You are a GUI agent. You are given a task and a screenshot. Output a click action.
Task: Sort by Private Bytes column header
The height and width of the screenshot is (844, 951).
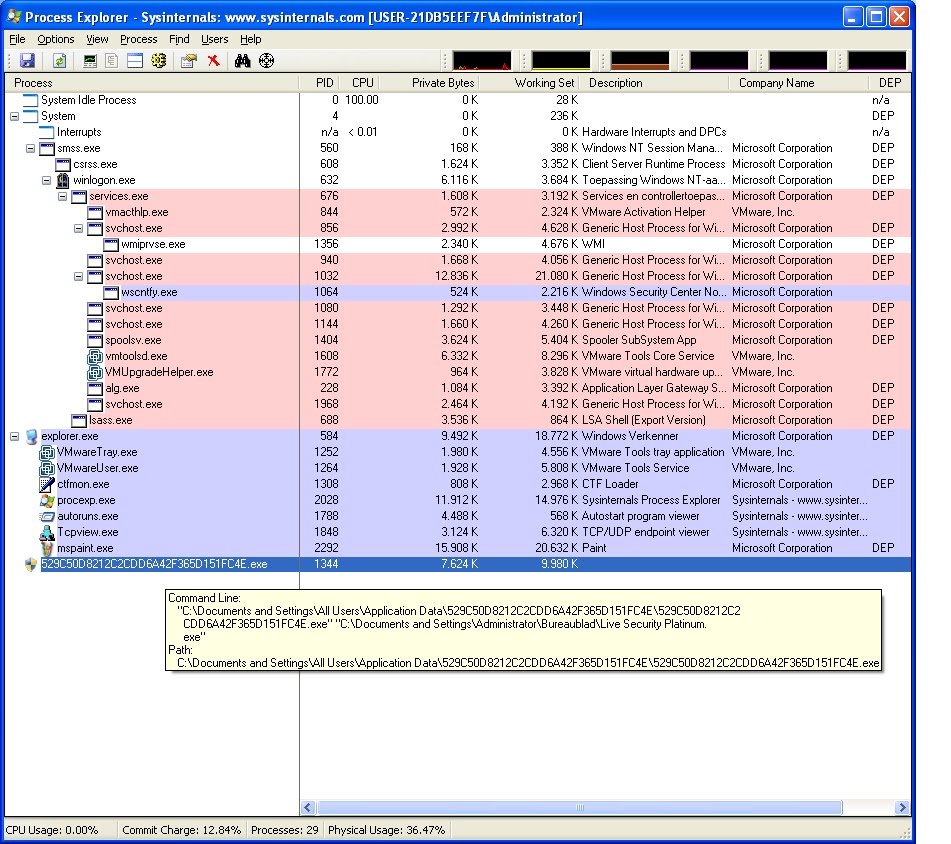tap(431, 83)
